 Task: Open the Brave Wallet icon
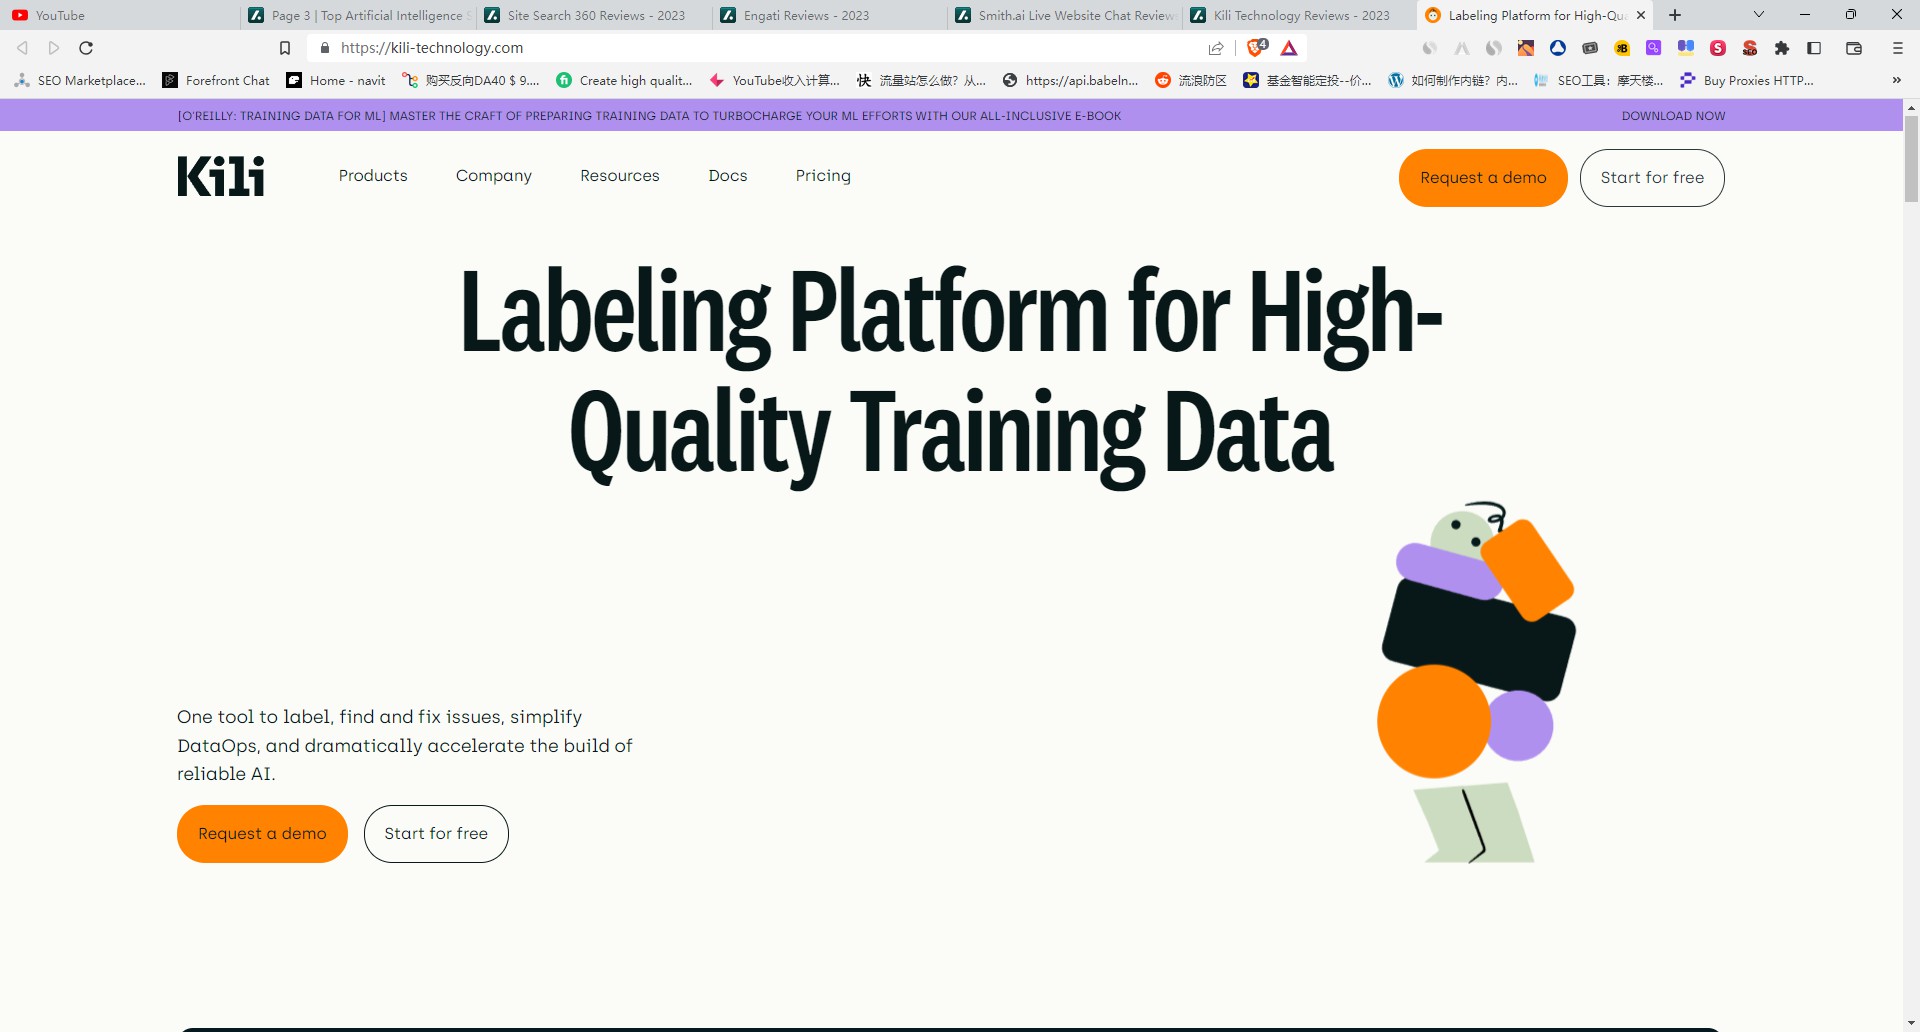pyautogui.click(x=1853, y=48)
